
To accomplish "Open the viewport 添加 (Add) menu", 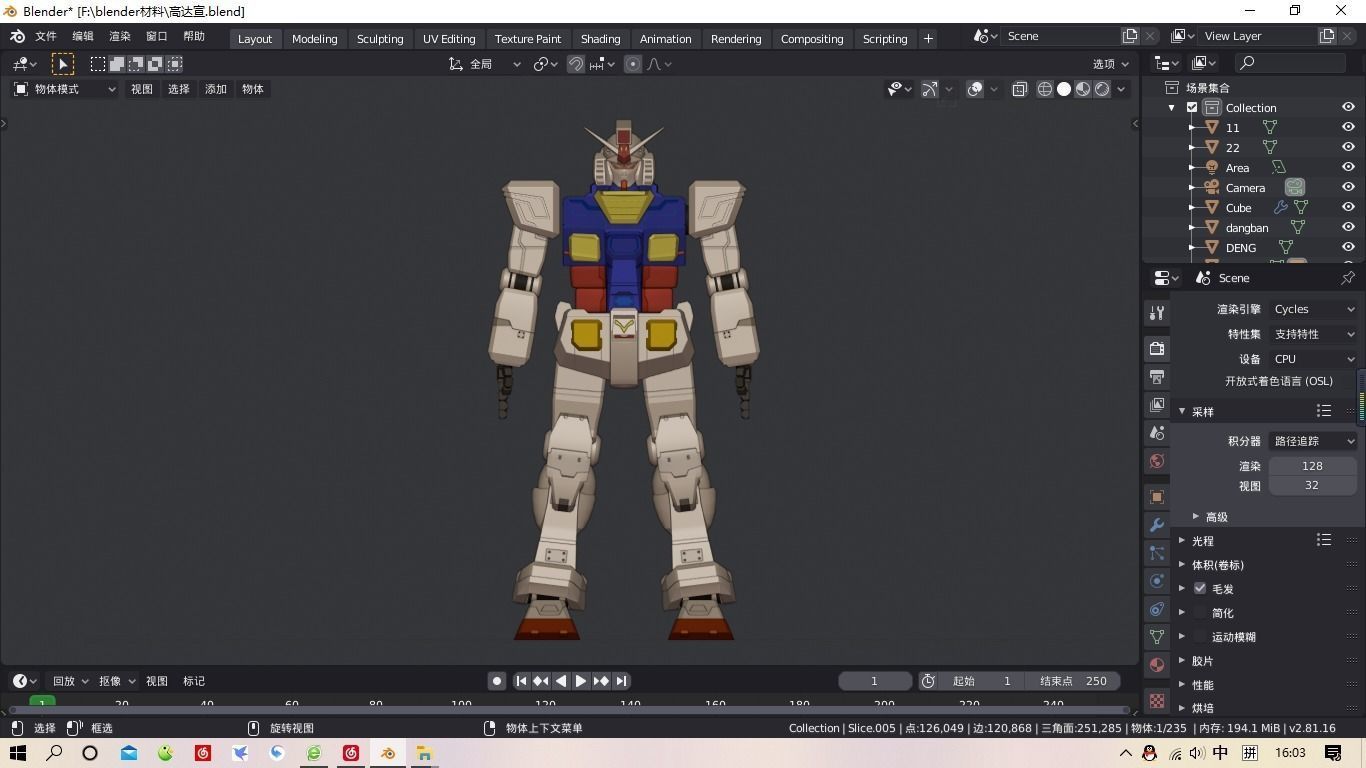I will point(216,89).
